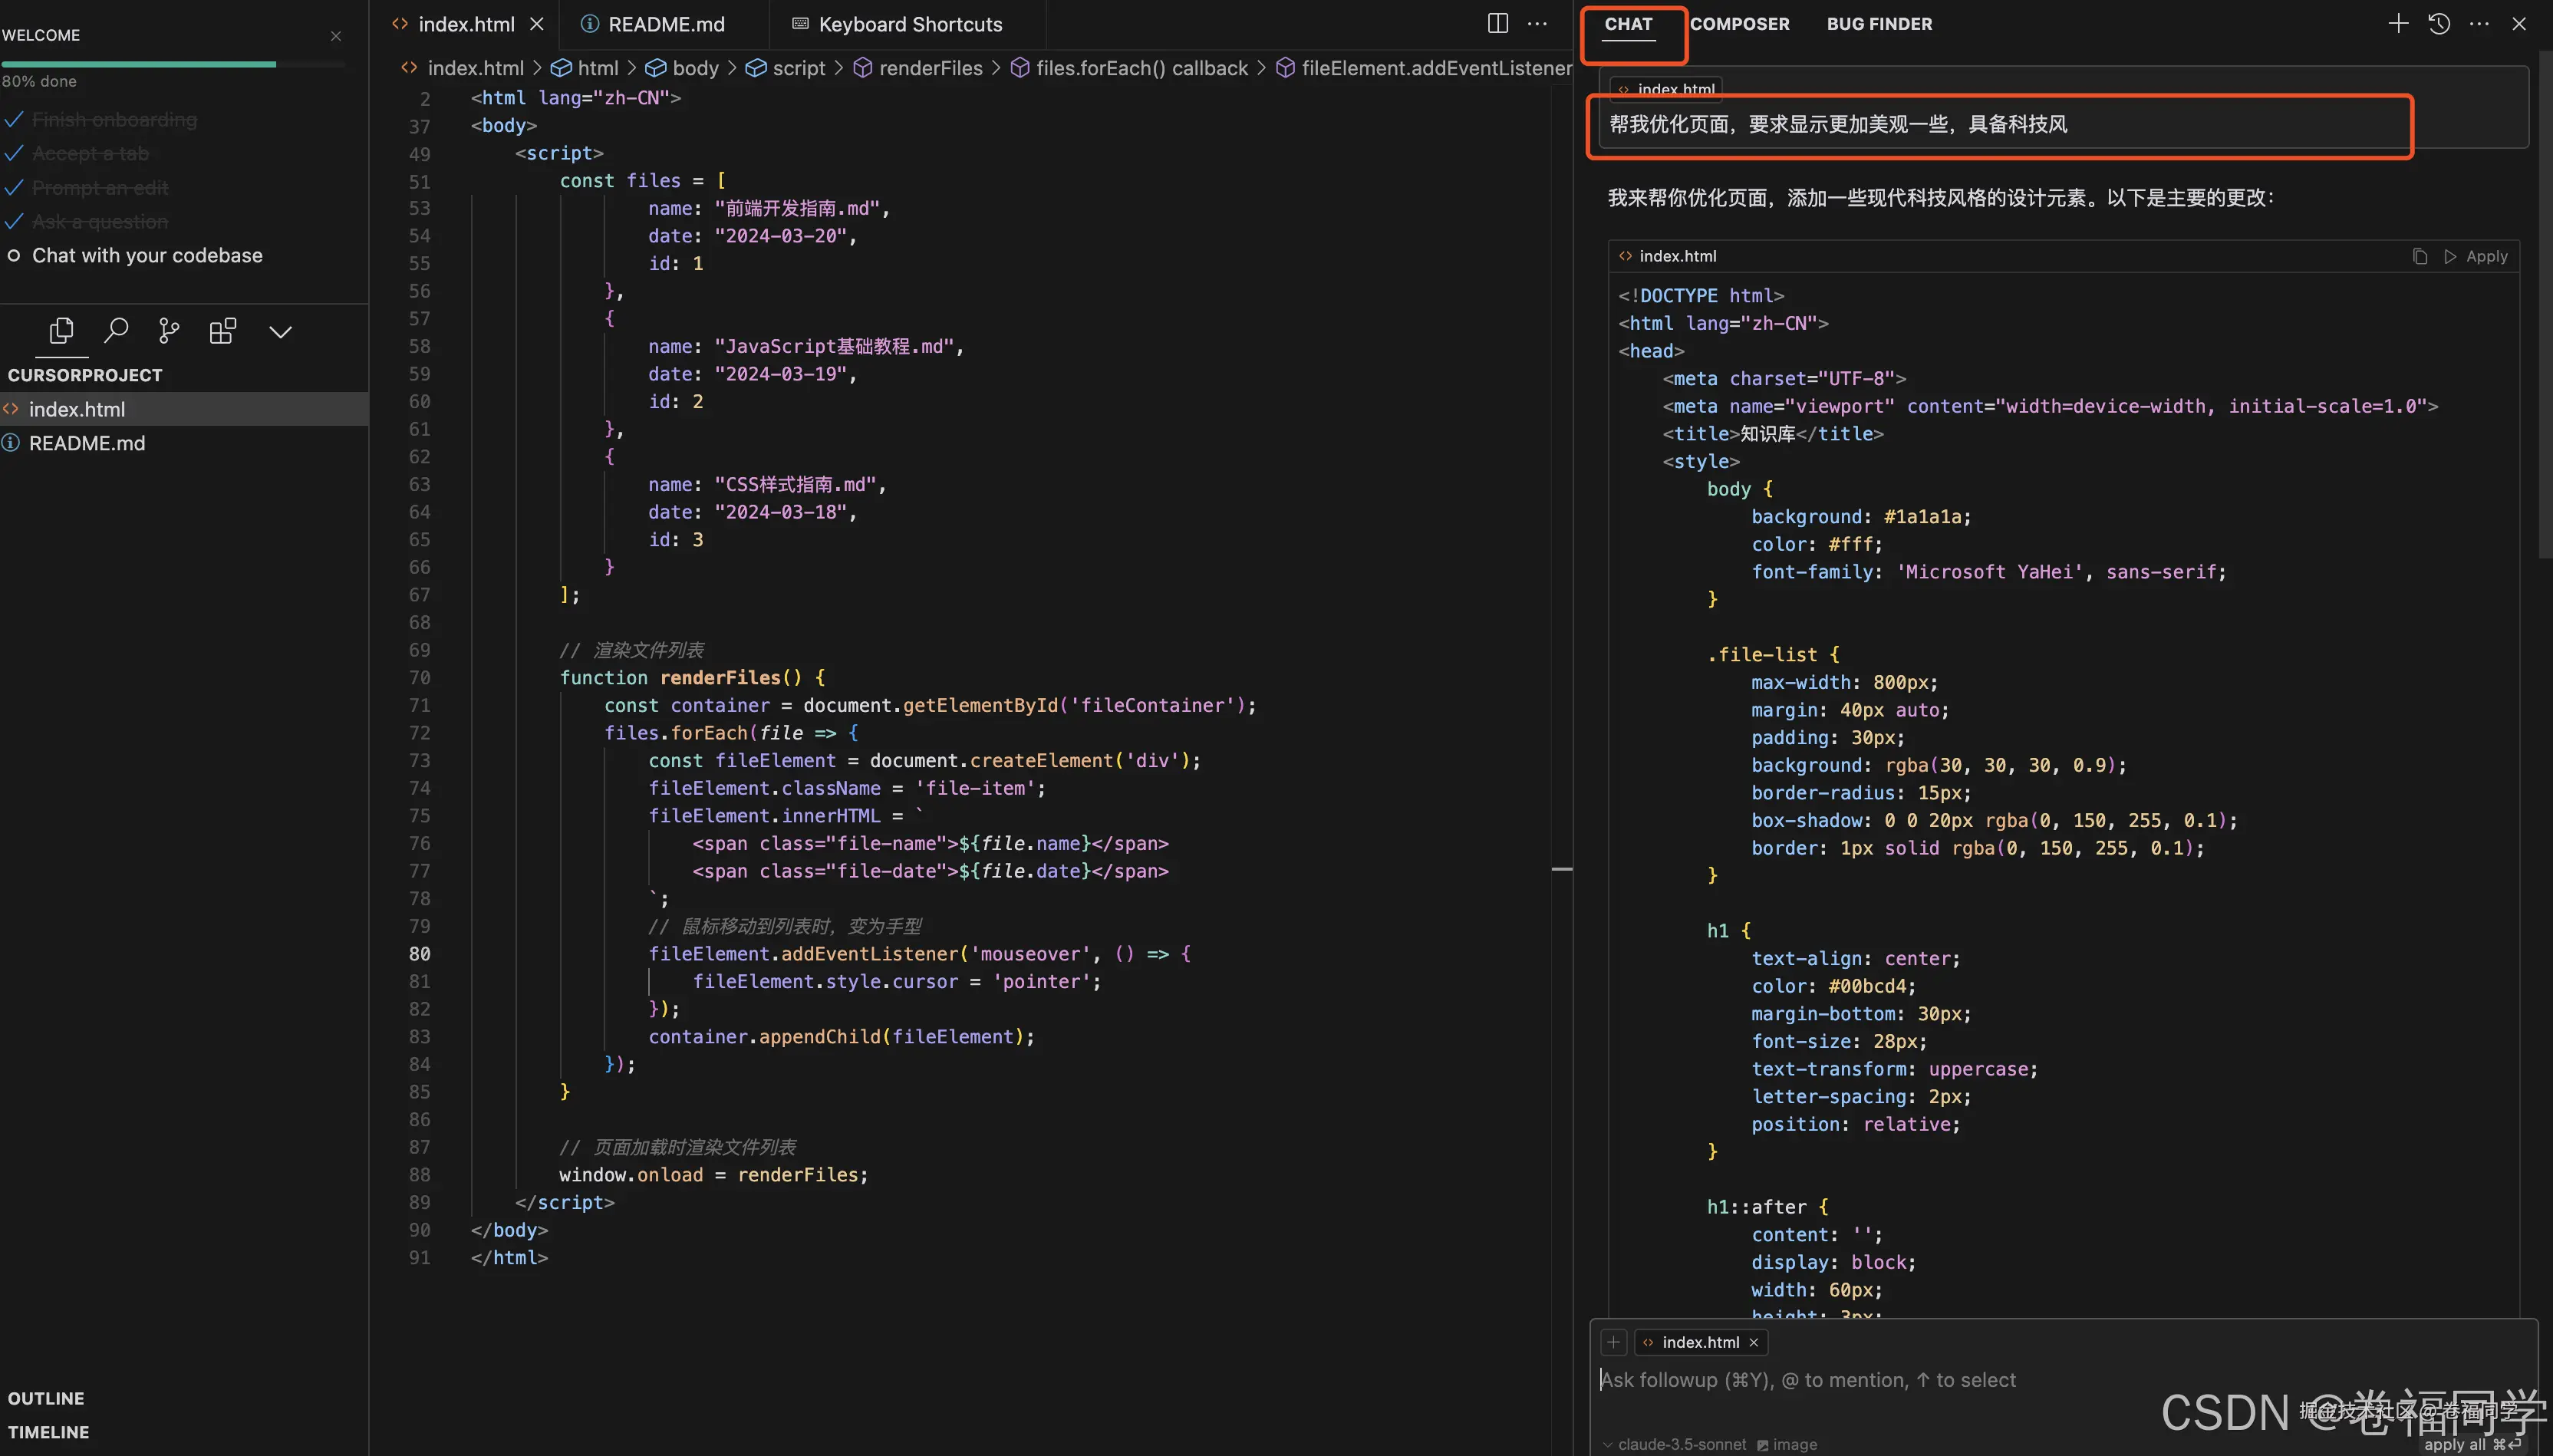Open the Source Control icon
The image size is (2553, 1456).
tap(169, 331)
